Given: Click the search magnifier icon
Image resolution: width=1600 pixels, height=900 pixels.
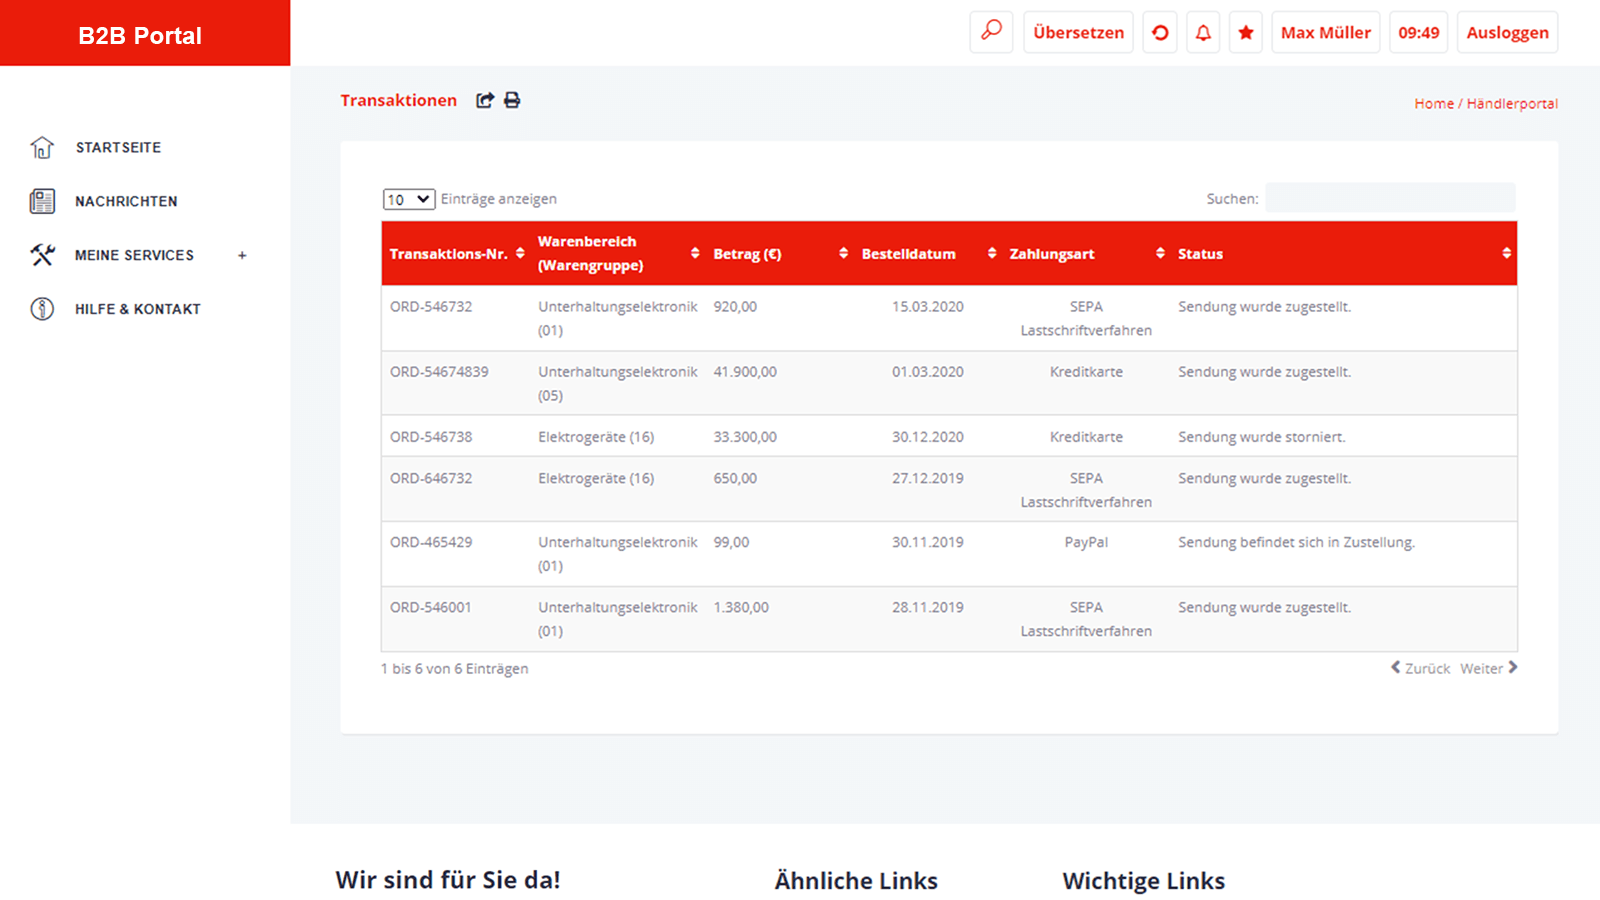Looking at the screenshot, I should coord(991,32).
